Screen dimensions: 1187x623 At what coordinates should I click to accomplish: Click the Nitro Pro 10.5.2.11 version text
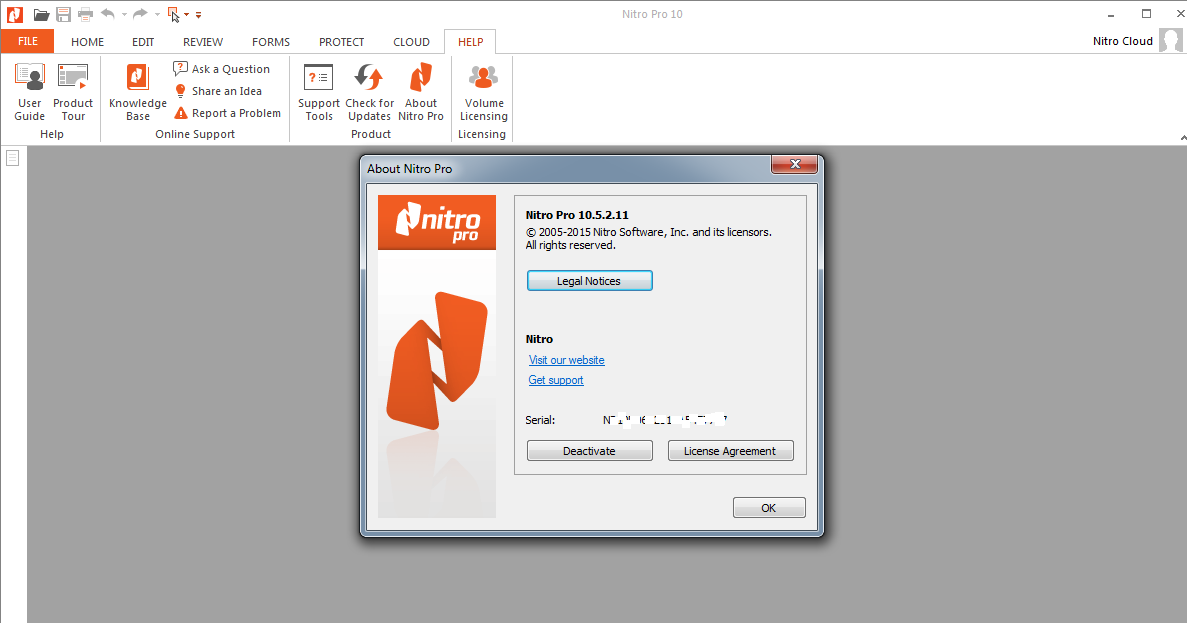(577, 215)
